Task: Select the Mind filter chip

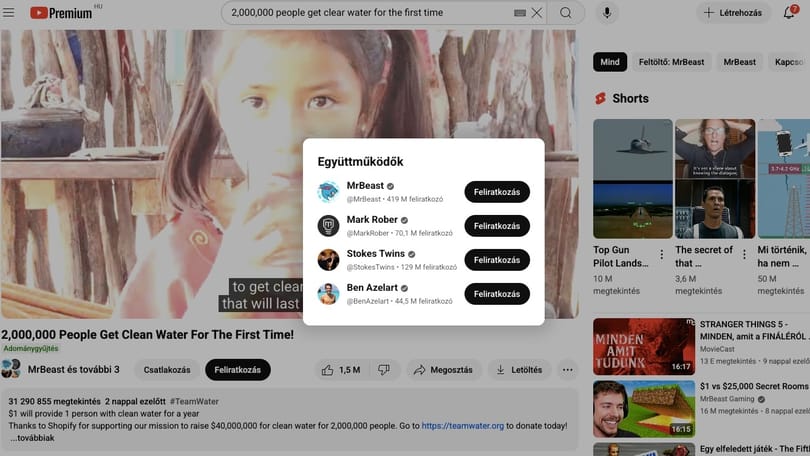Action: [610, 62]
